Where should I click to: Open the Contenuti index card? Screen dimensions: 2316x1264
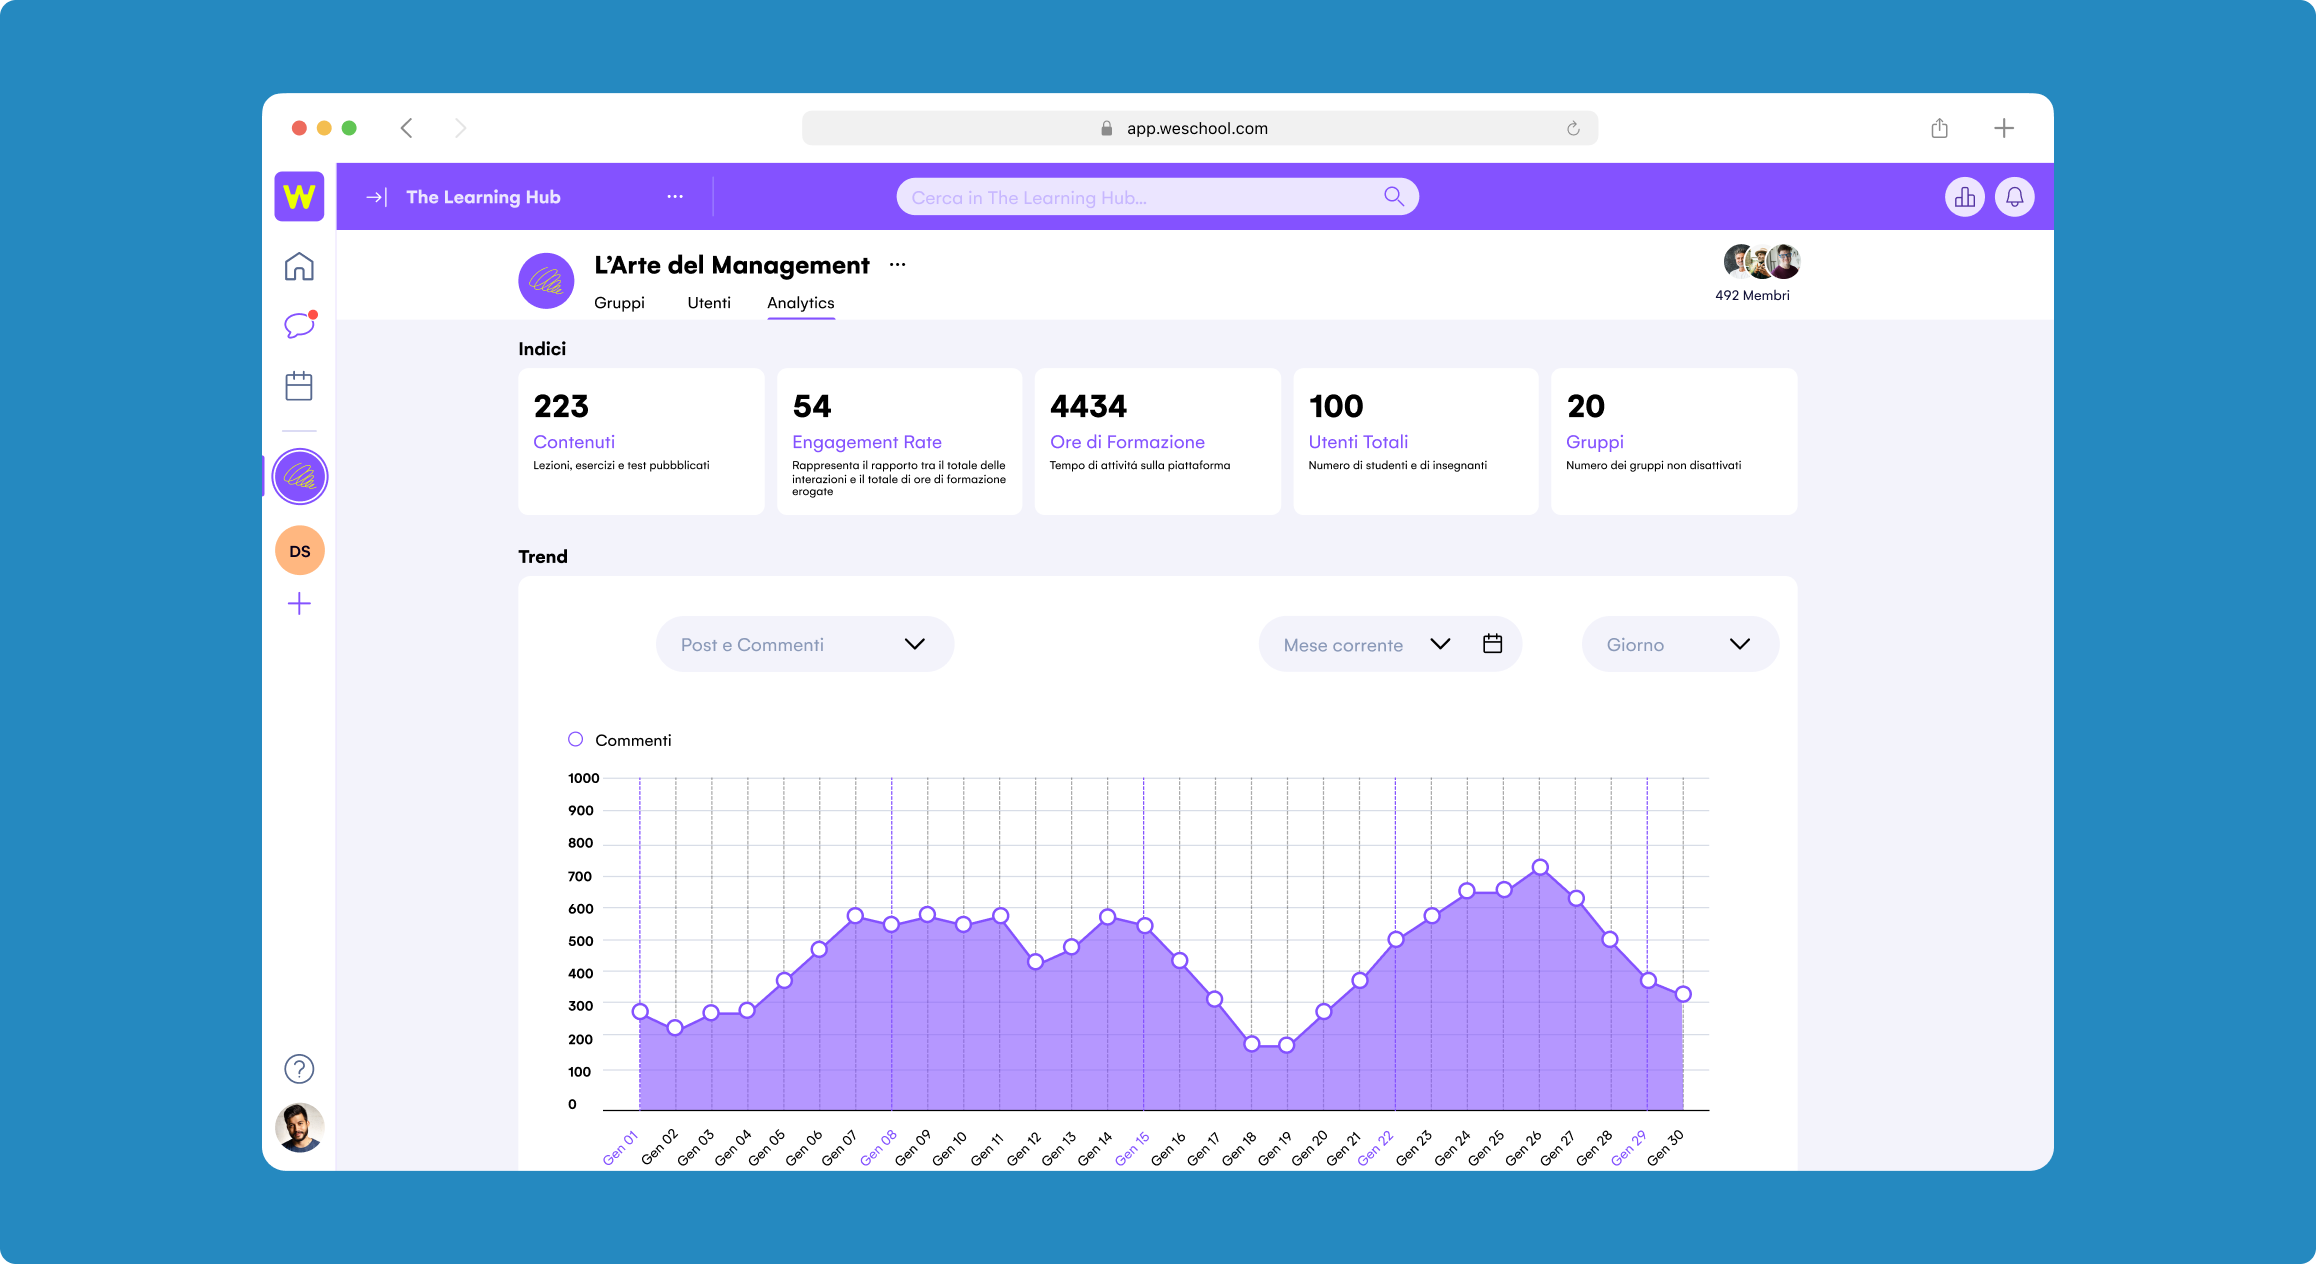pos(641,441)
